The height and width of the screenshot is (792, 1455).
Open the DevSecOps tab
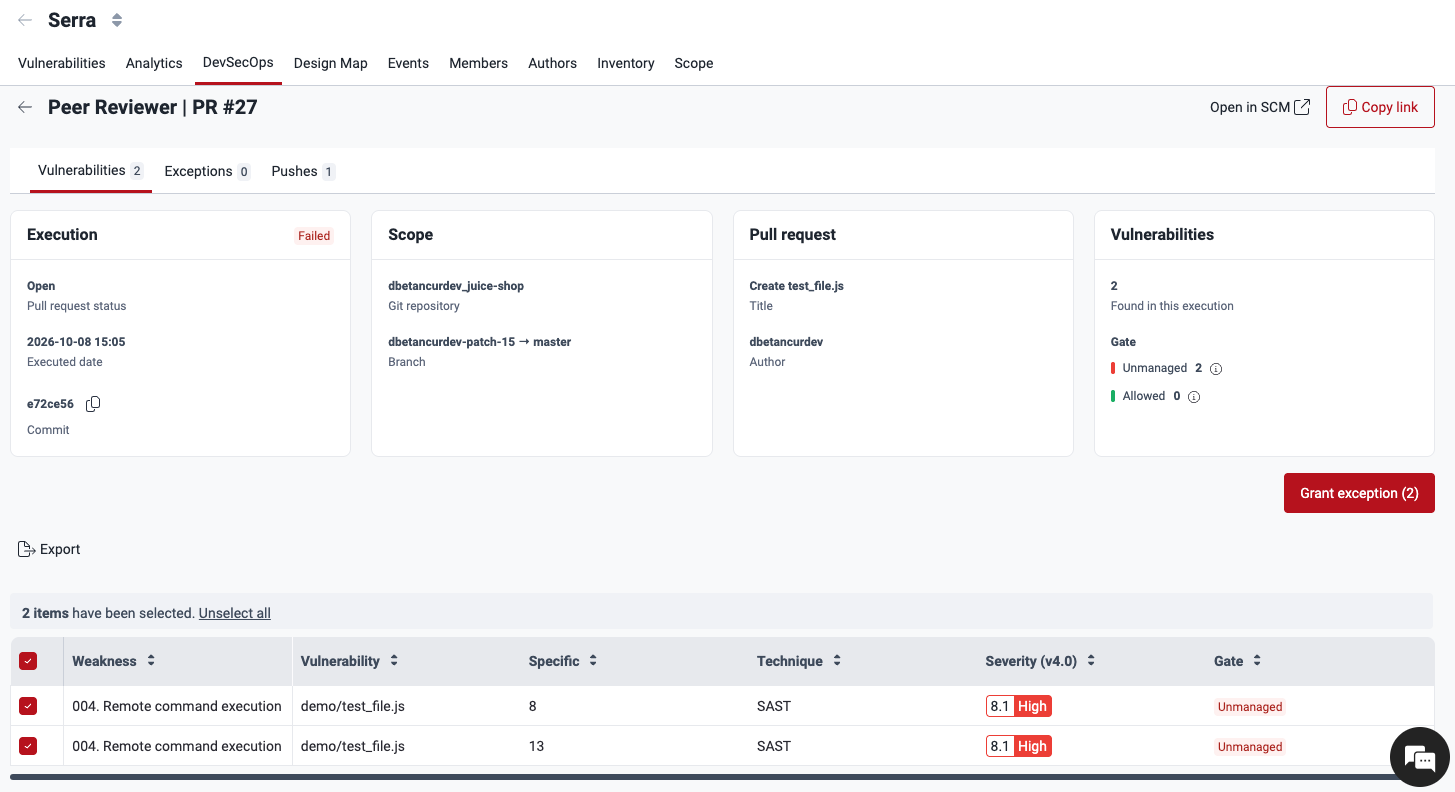(238, 62)
